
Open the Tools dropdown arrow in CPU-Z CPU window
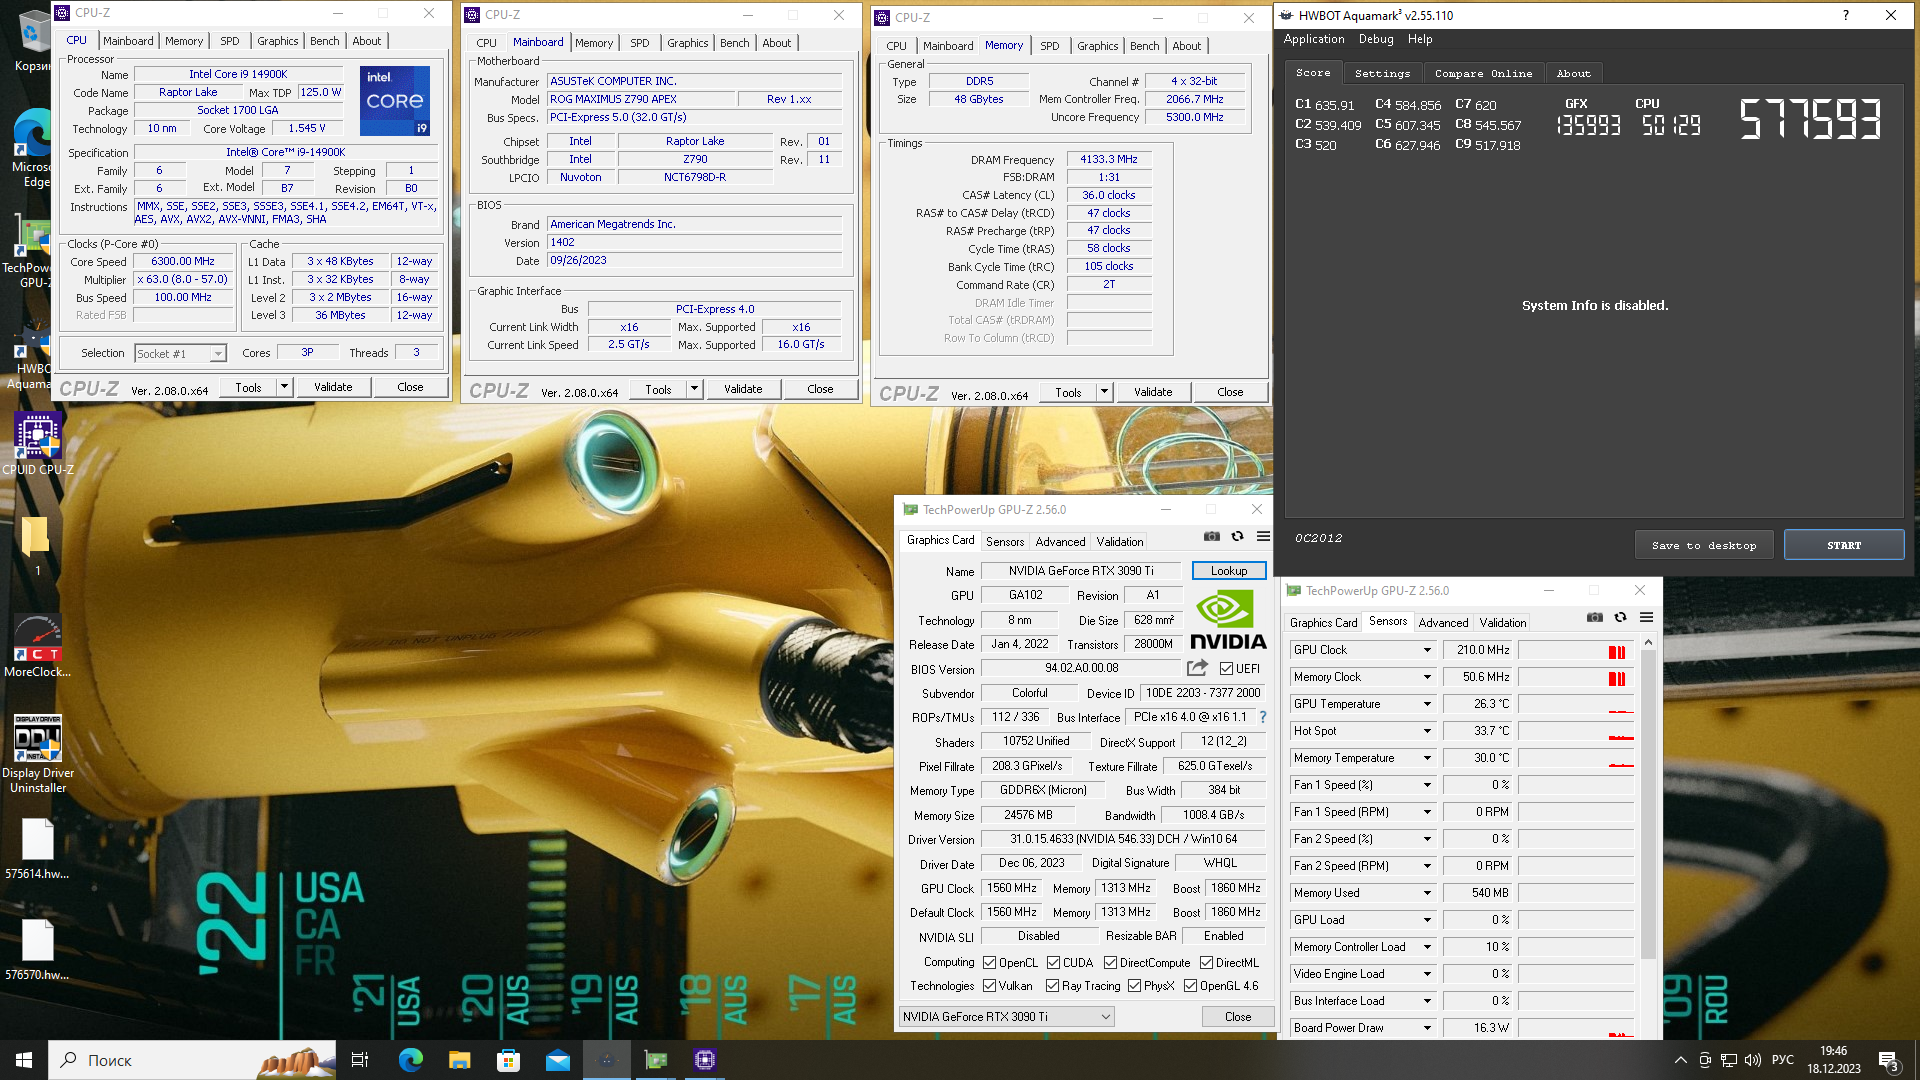tap(284, 387)
